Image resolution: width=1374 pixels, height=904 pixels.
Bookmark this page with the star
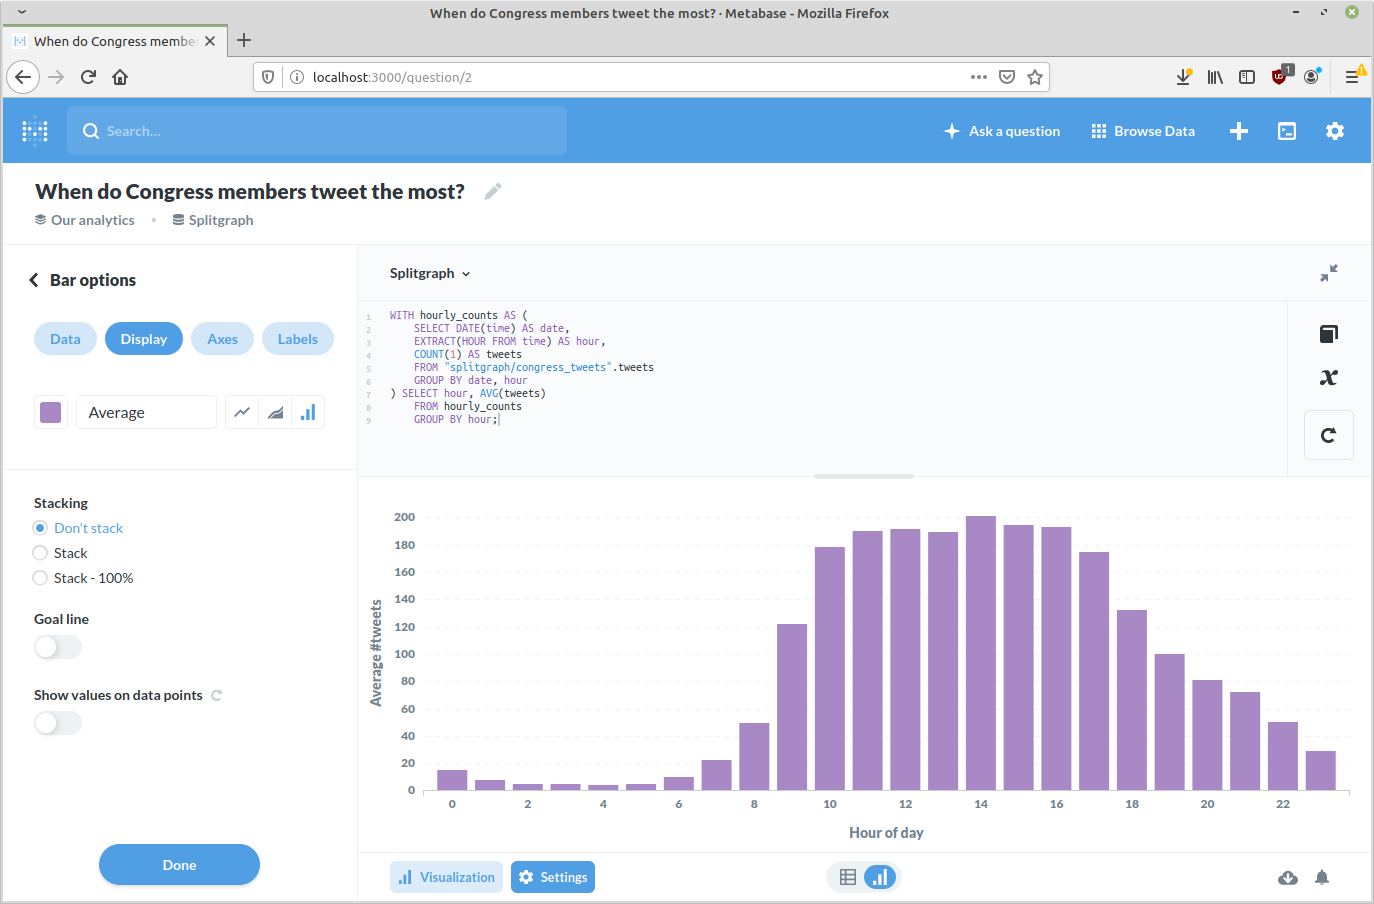coord(1035,77)
